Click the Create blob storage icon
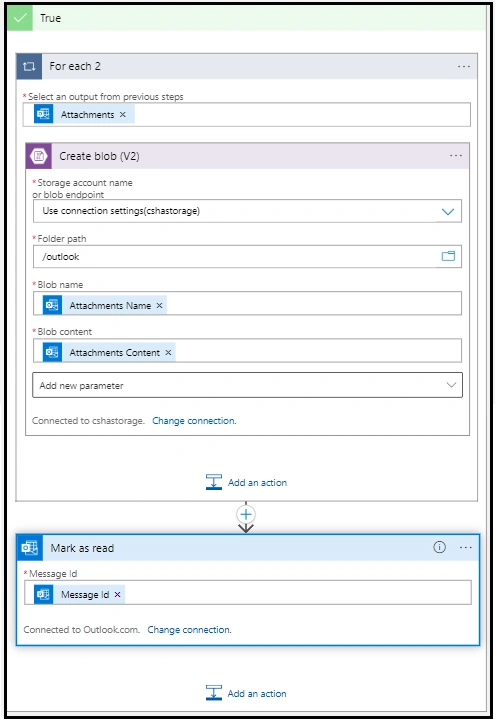The height and width of the screenshot is (722, 496). pyautogui.click(x=39, y=156)
